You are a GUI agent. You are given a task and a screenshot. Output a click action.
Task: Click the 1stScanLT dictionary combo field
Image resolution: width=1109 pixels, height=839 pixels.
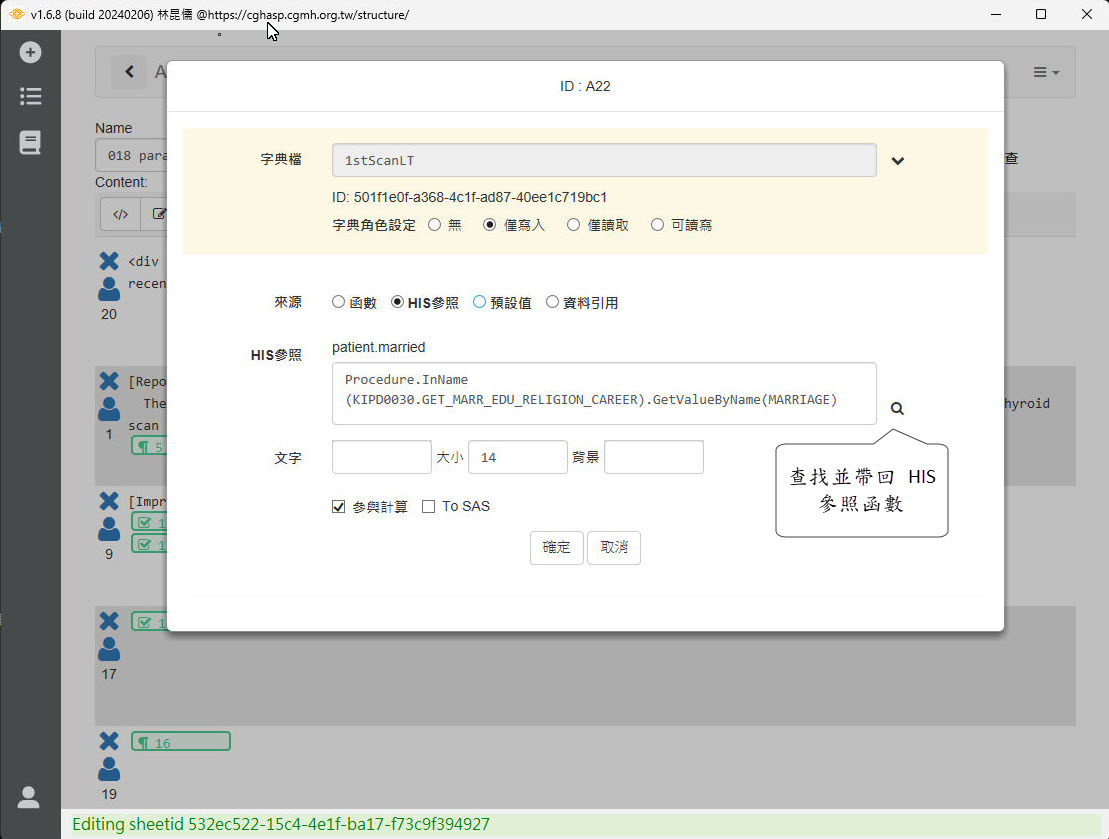[x=604, y=160]
